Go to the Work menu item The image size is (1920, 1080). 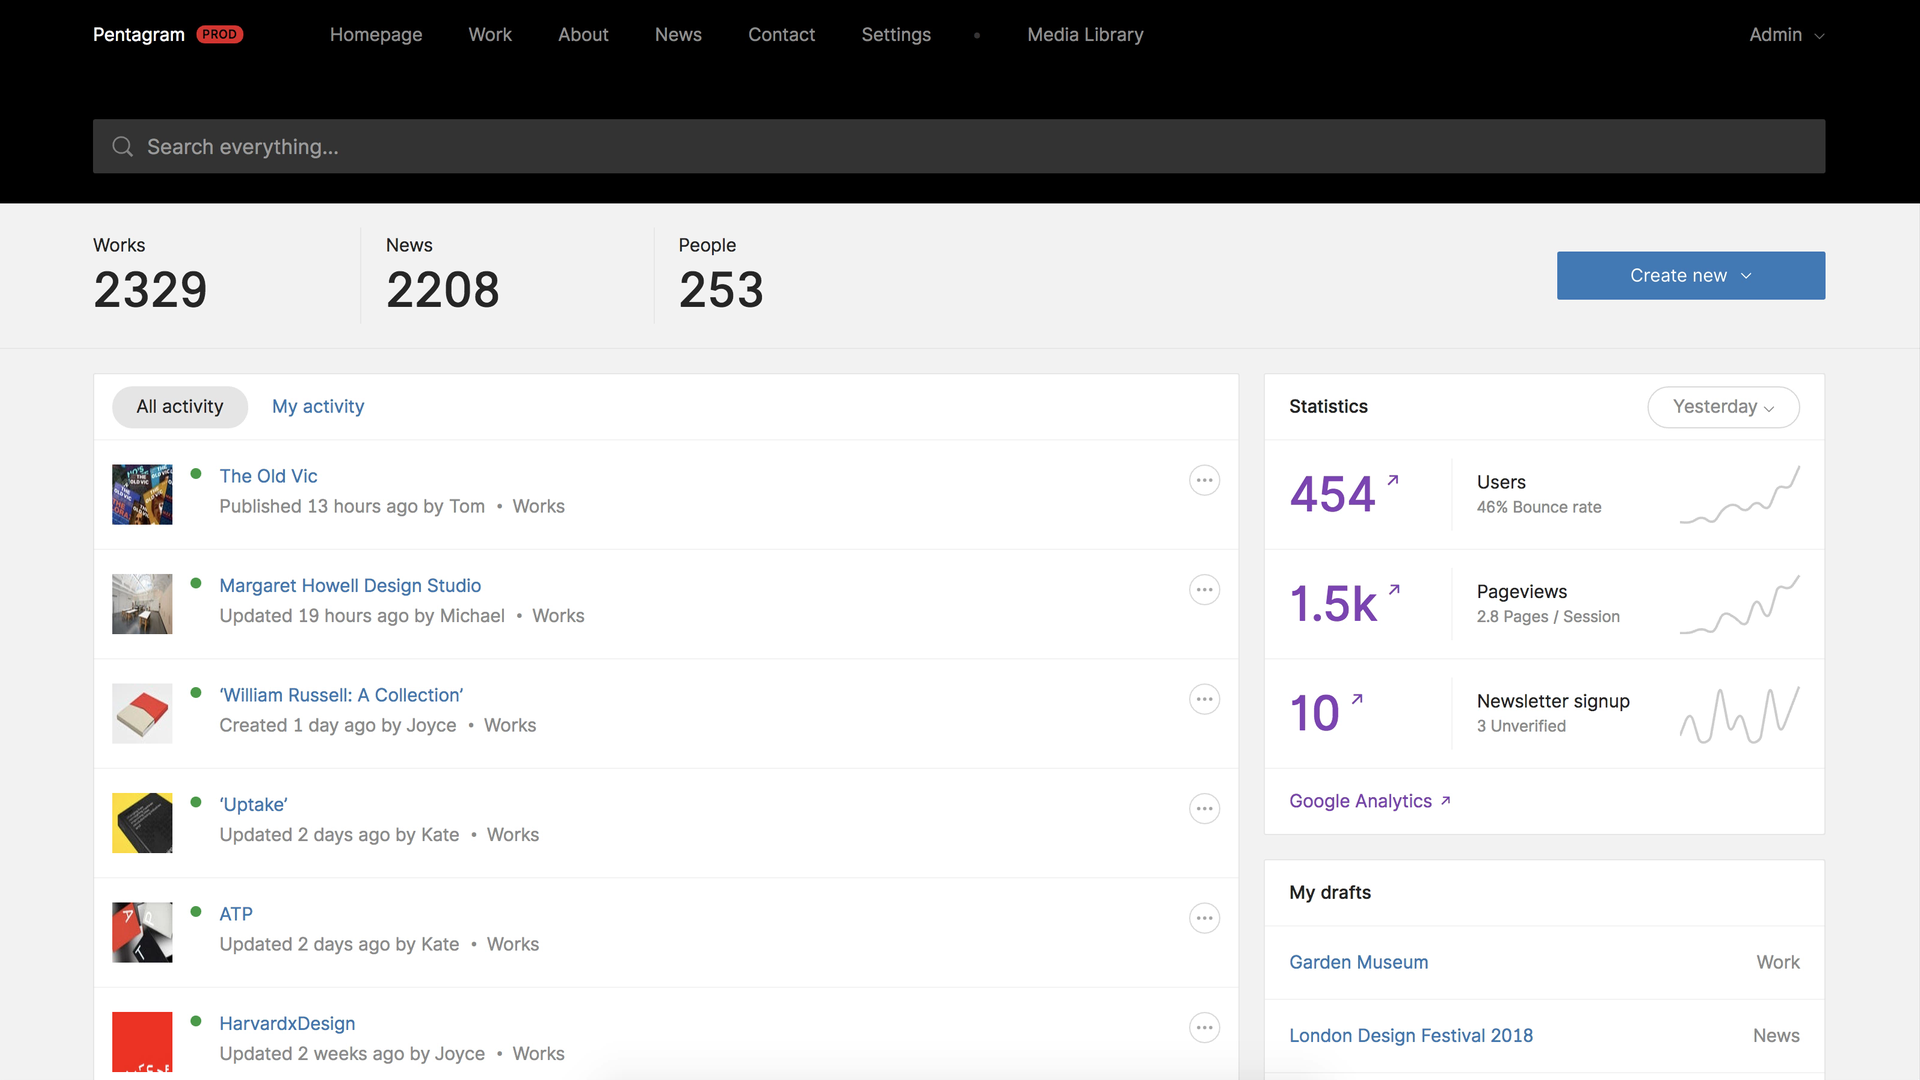click(x=490, y=35)
